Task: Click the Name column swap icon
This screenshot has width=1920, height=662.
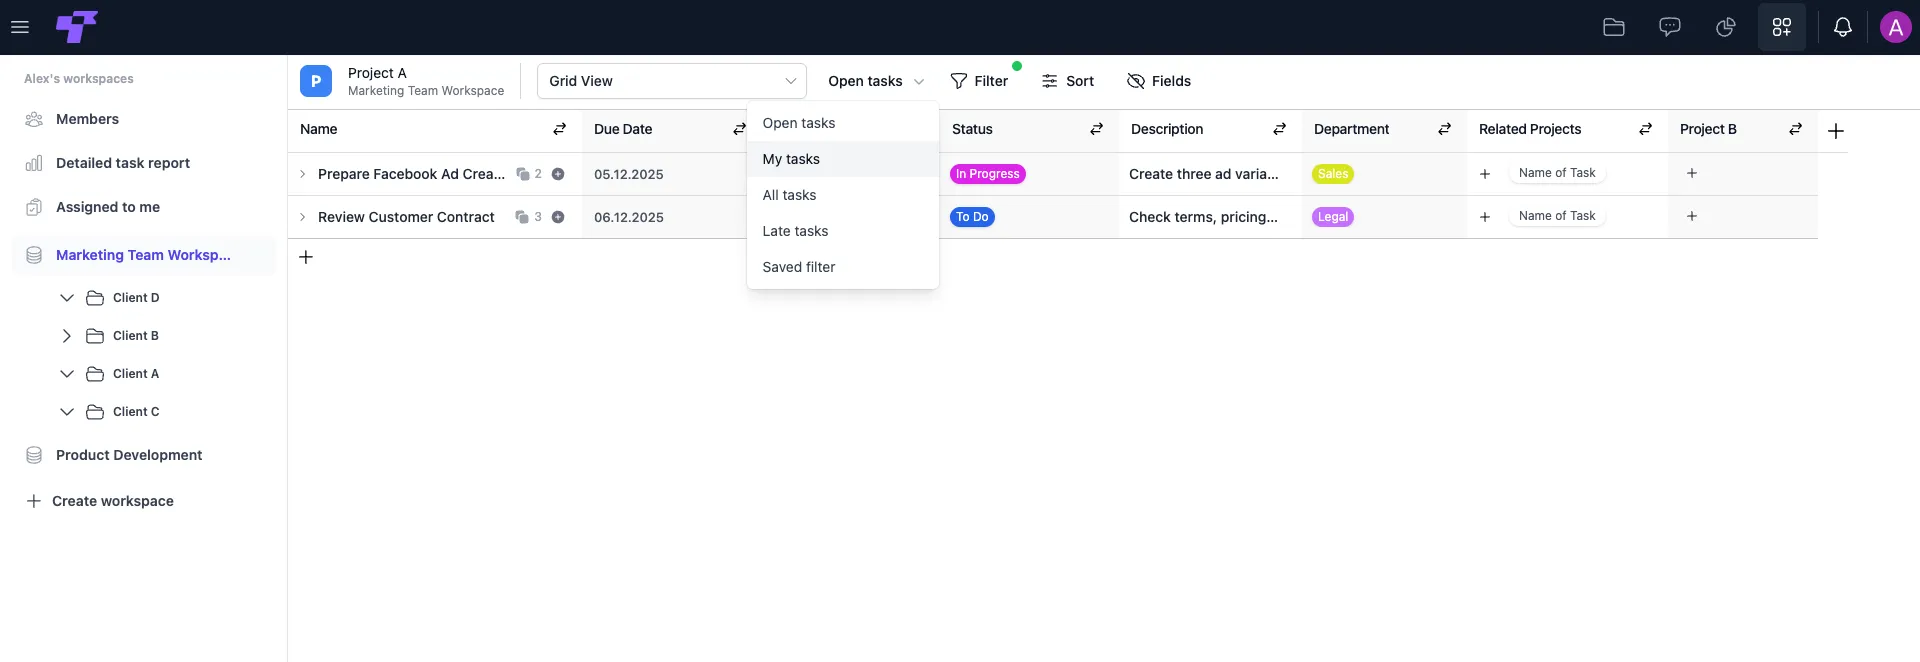Action: tap(560, 129)
